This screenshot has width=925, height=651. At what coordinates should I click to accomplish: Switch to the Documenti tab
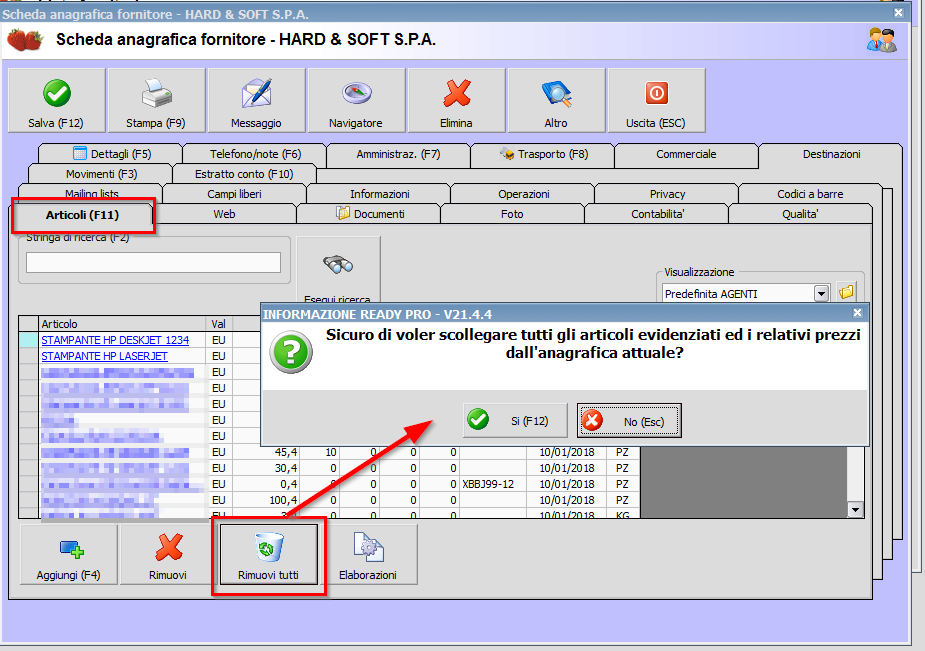pos(370,214)
